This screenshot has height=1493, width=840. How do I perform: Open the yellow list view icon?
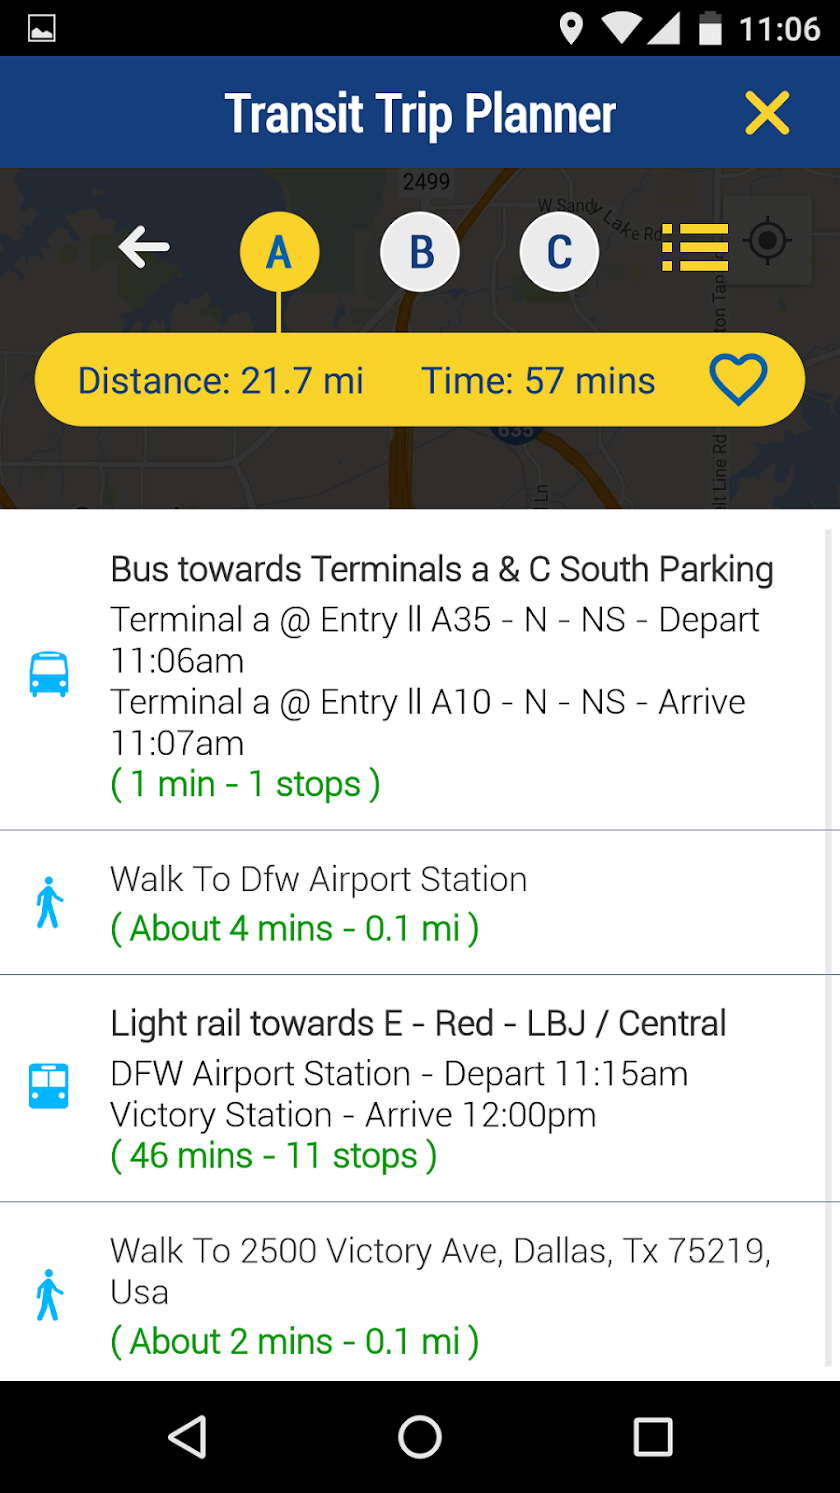point(695,247)
